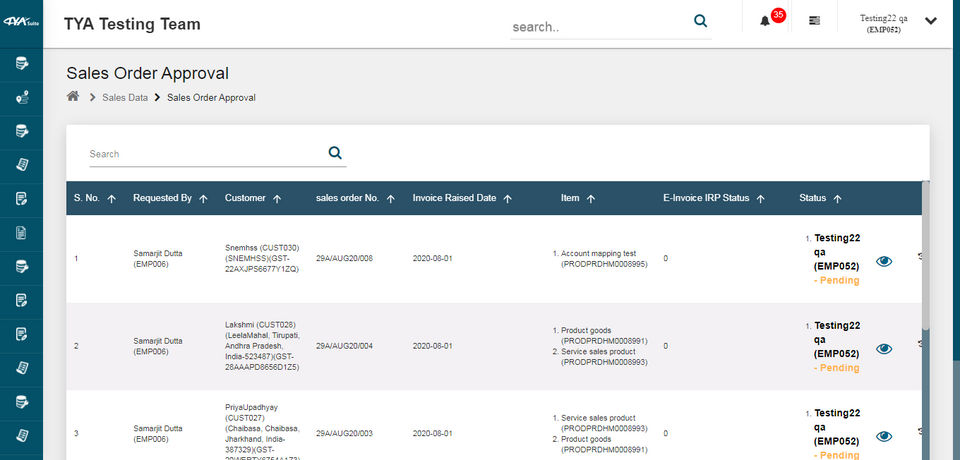
Task: Open the Sales Data breadcrumb link
Action: (x=125, y=97)
